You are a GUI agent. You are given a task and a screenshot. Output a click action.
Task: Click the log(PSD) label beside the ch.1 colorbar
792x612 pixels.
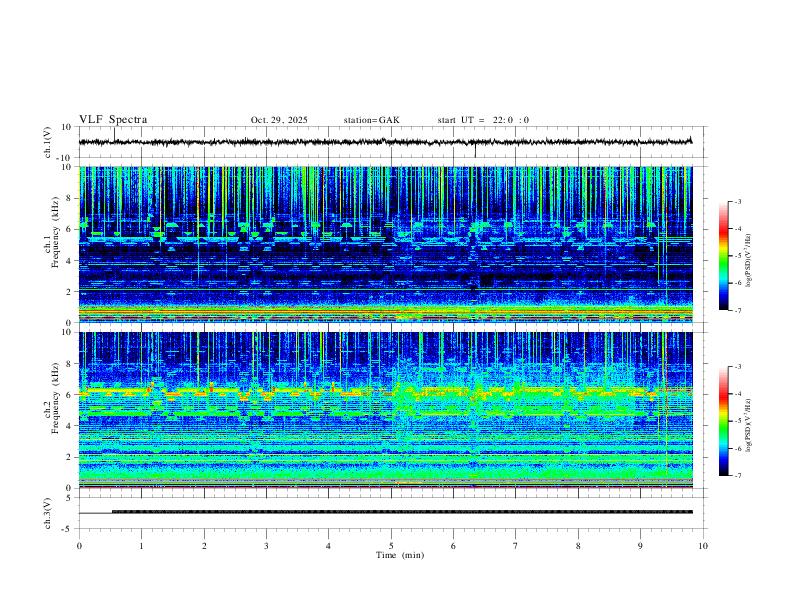749,261
